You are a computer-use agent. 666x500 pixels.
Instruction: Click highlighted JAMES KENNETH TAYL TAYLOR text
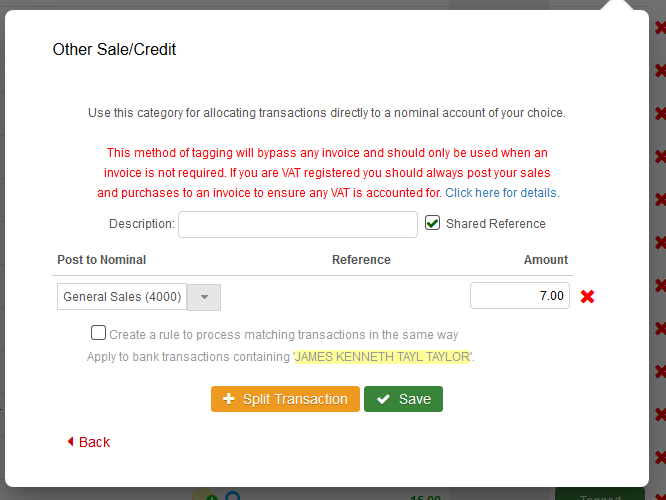pyautogui.click(x=383, y=356)
